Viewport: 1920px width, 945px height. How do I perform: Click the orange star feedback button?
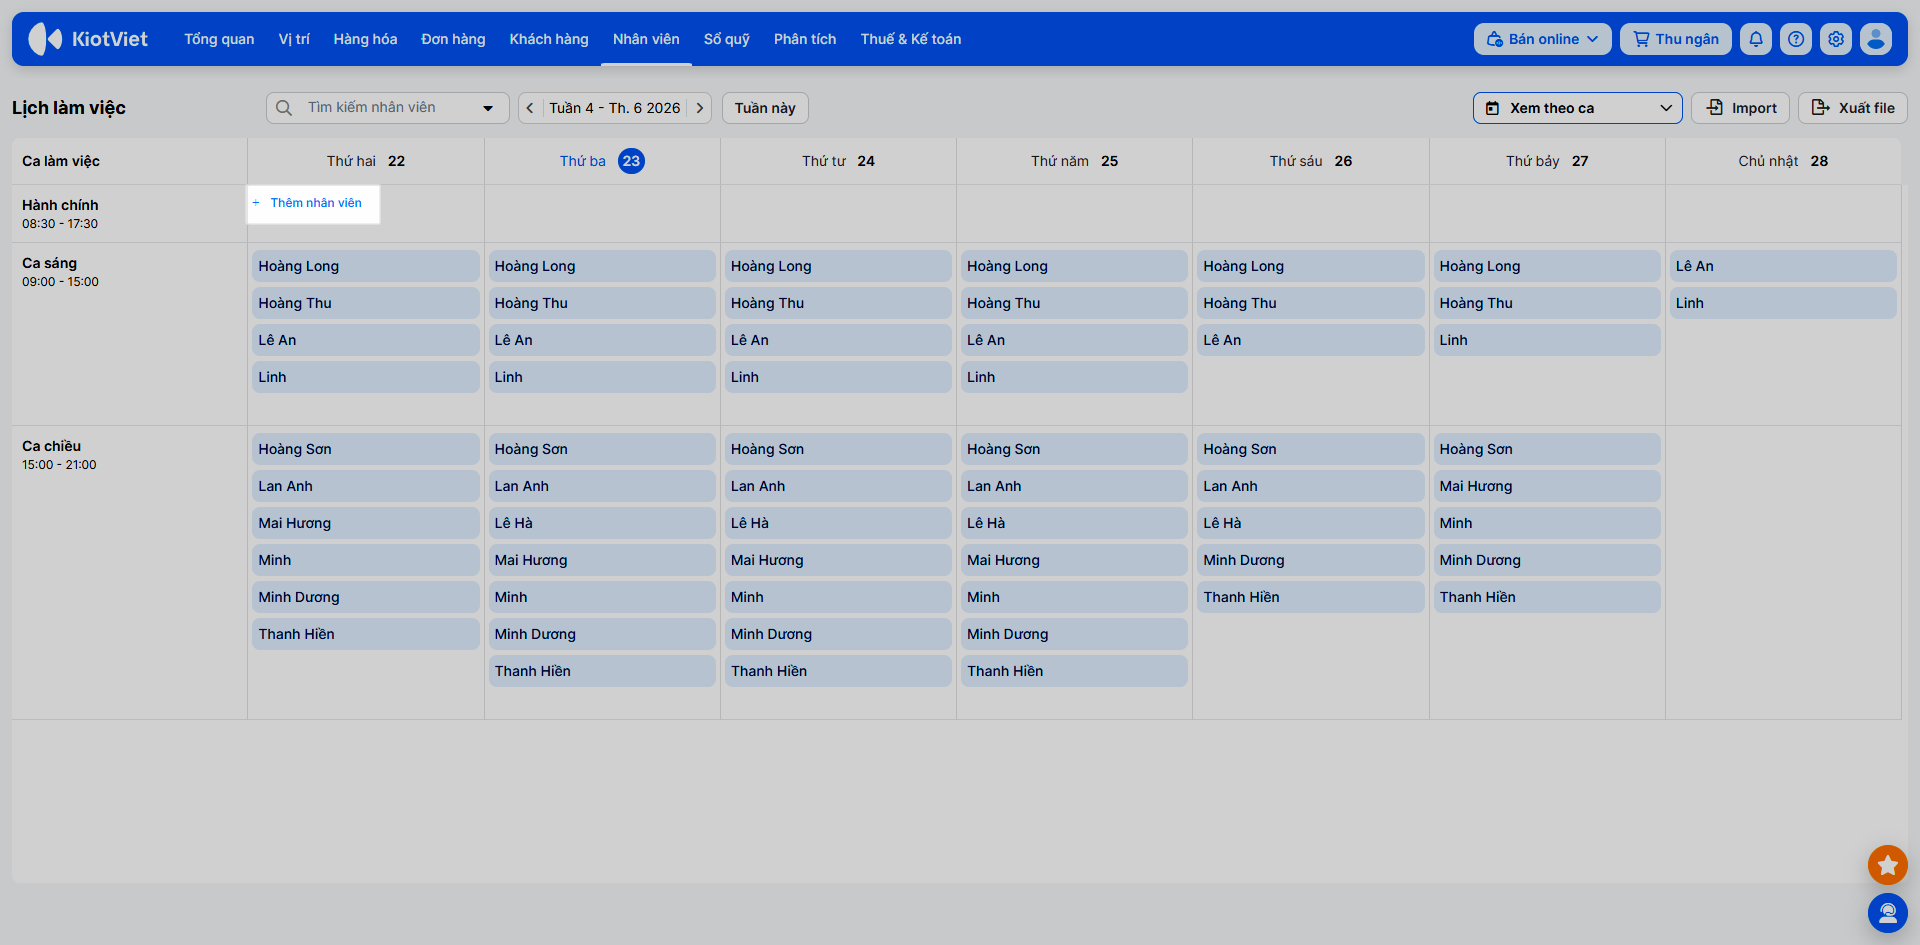coord(1888,865)
